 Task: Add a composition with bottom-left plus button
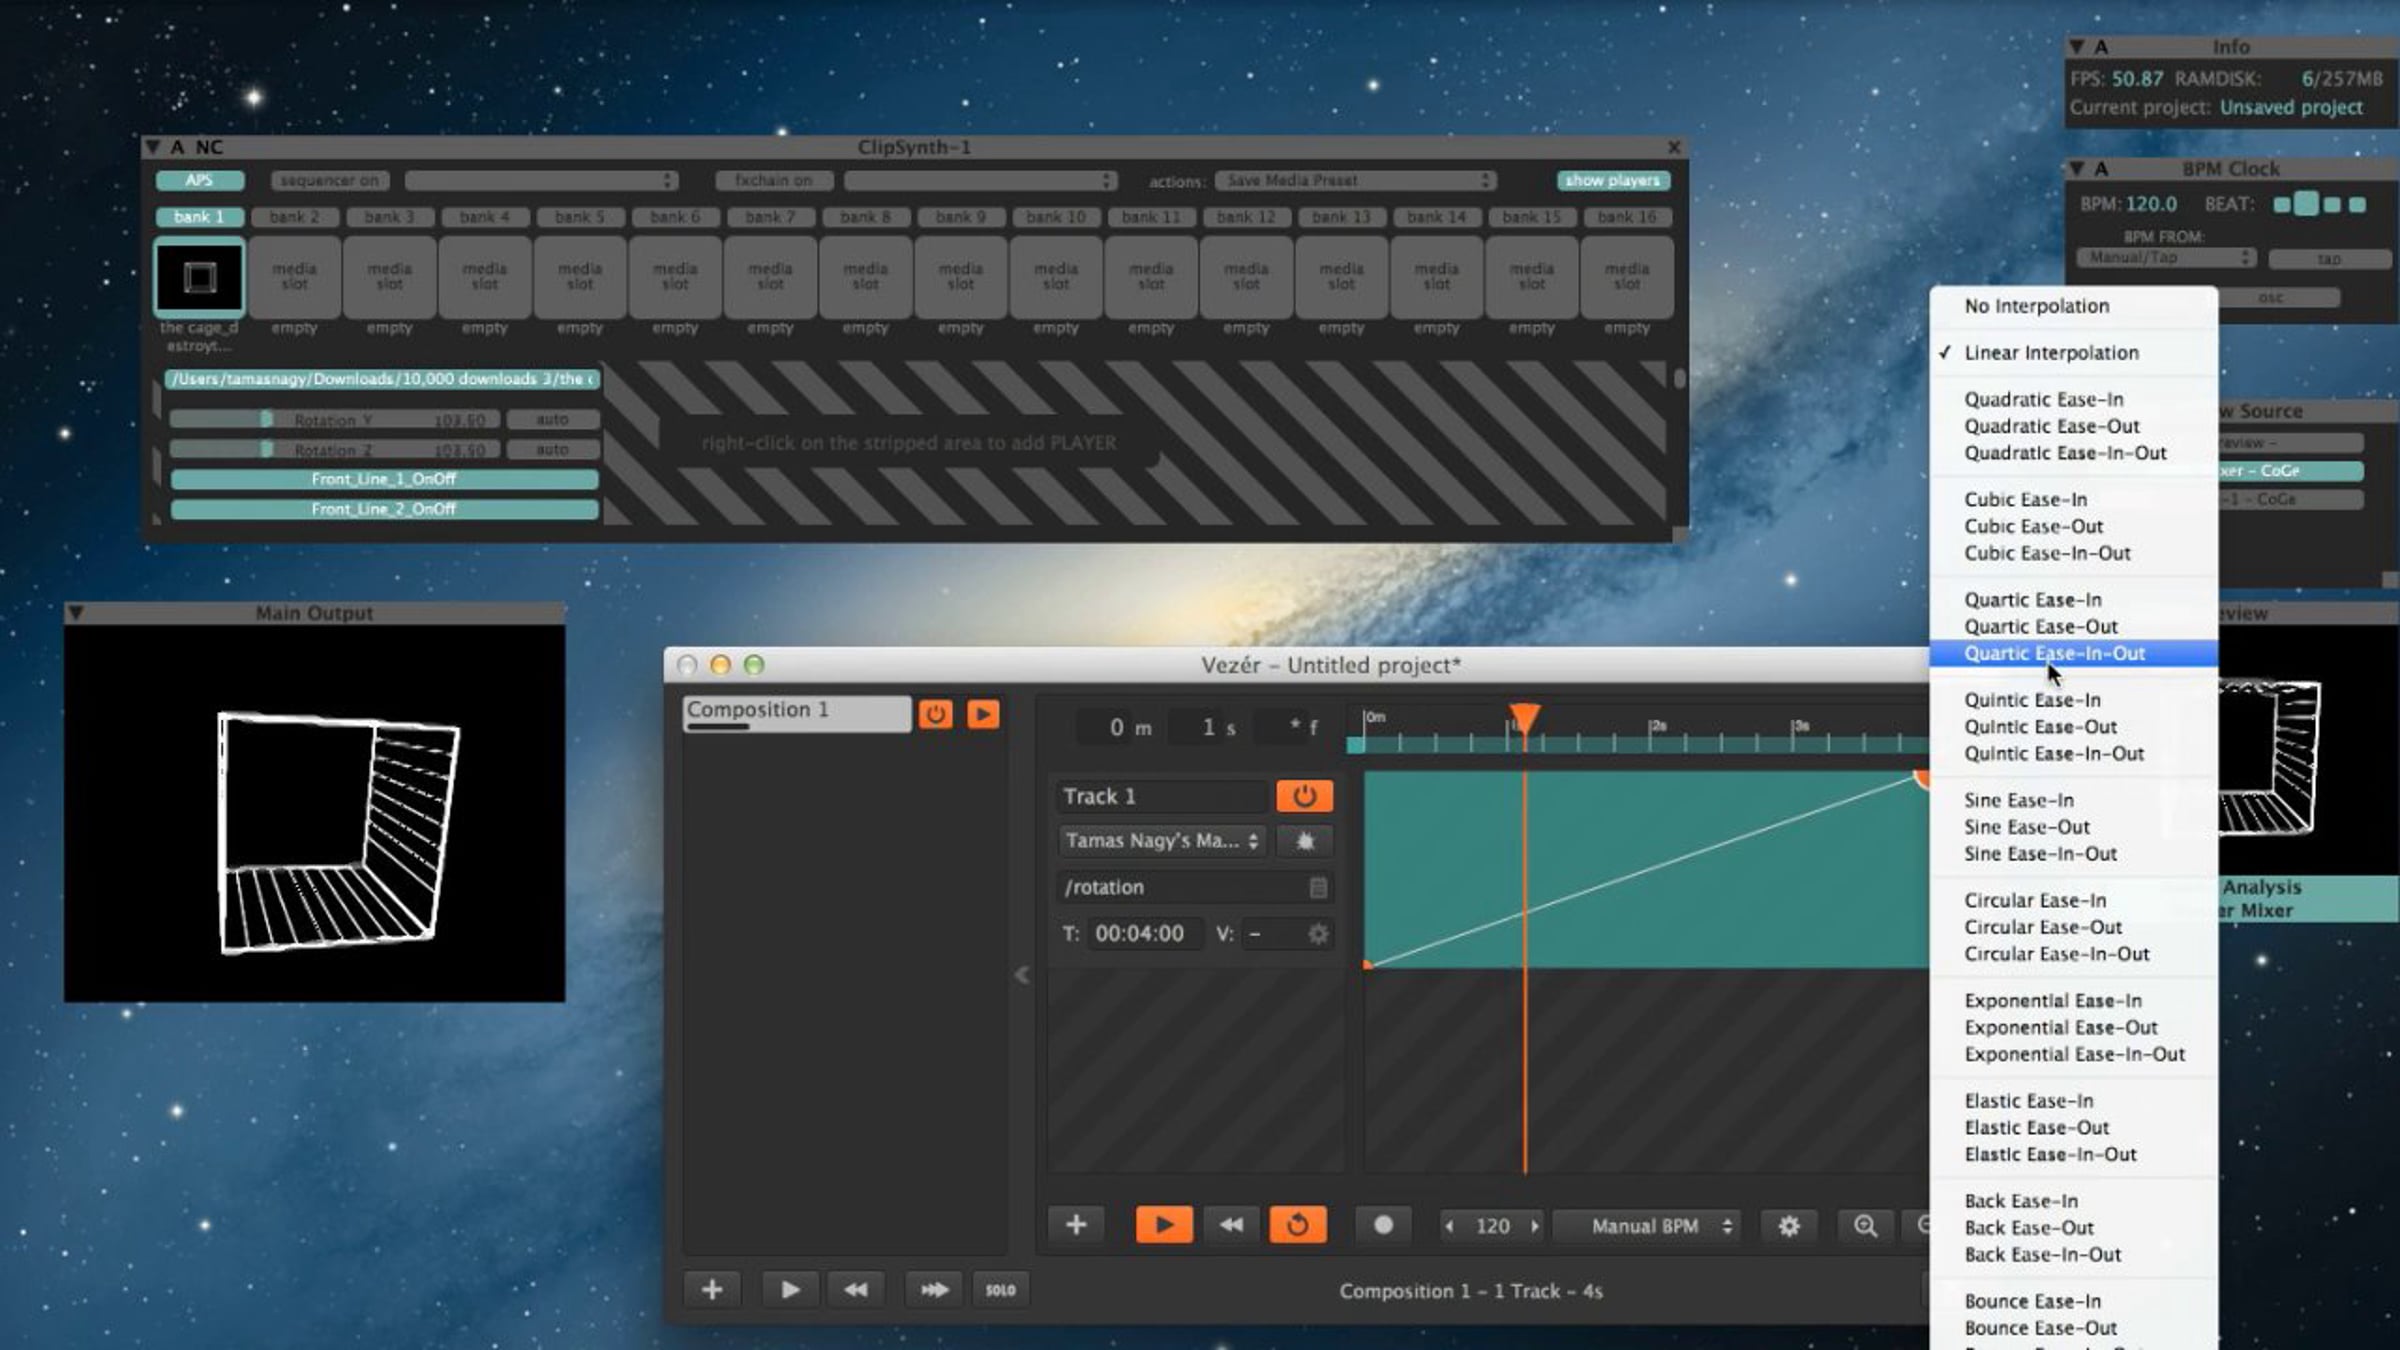tap(712, 1290)
